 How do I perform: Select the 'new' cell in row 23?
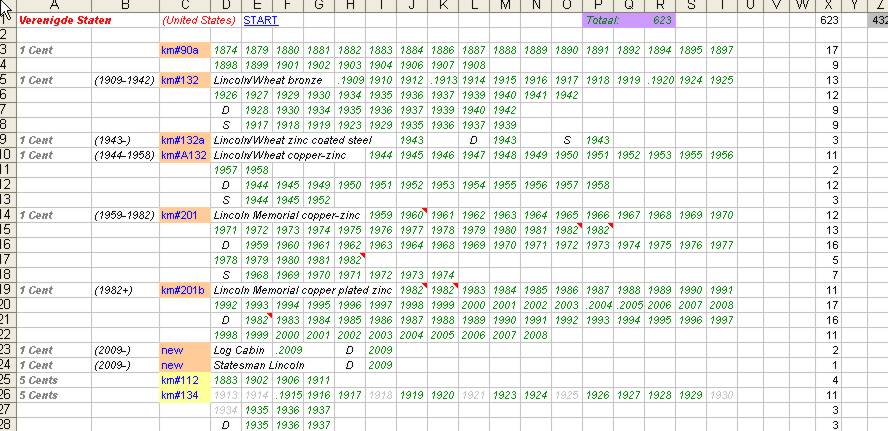[185, 351]
